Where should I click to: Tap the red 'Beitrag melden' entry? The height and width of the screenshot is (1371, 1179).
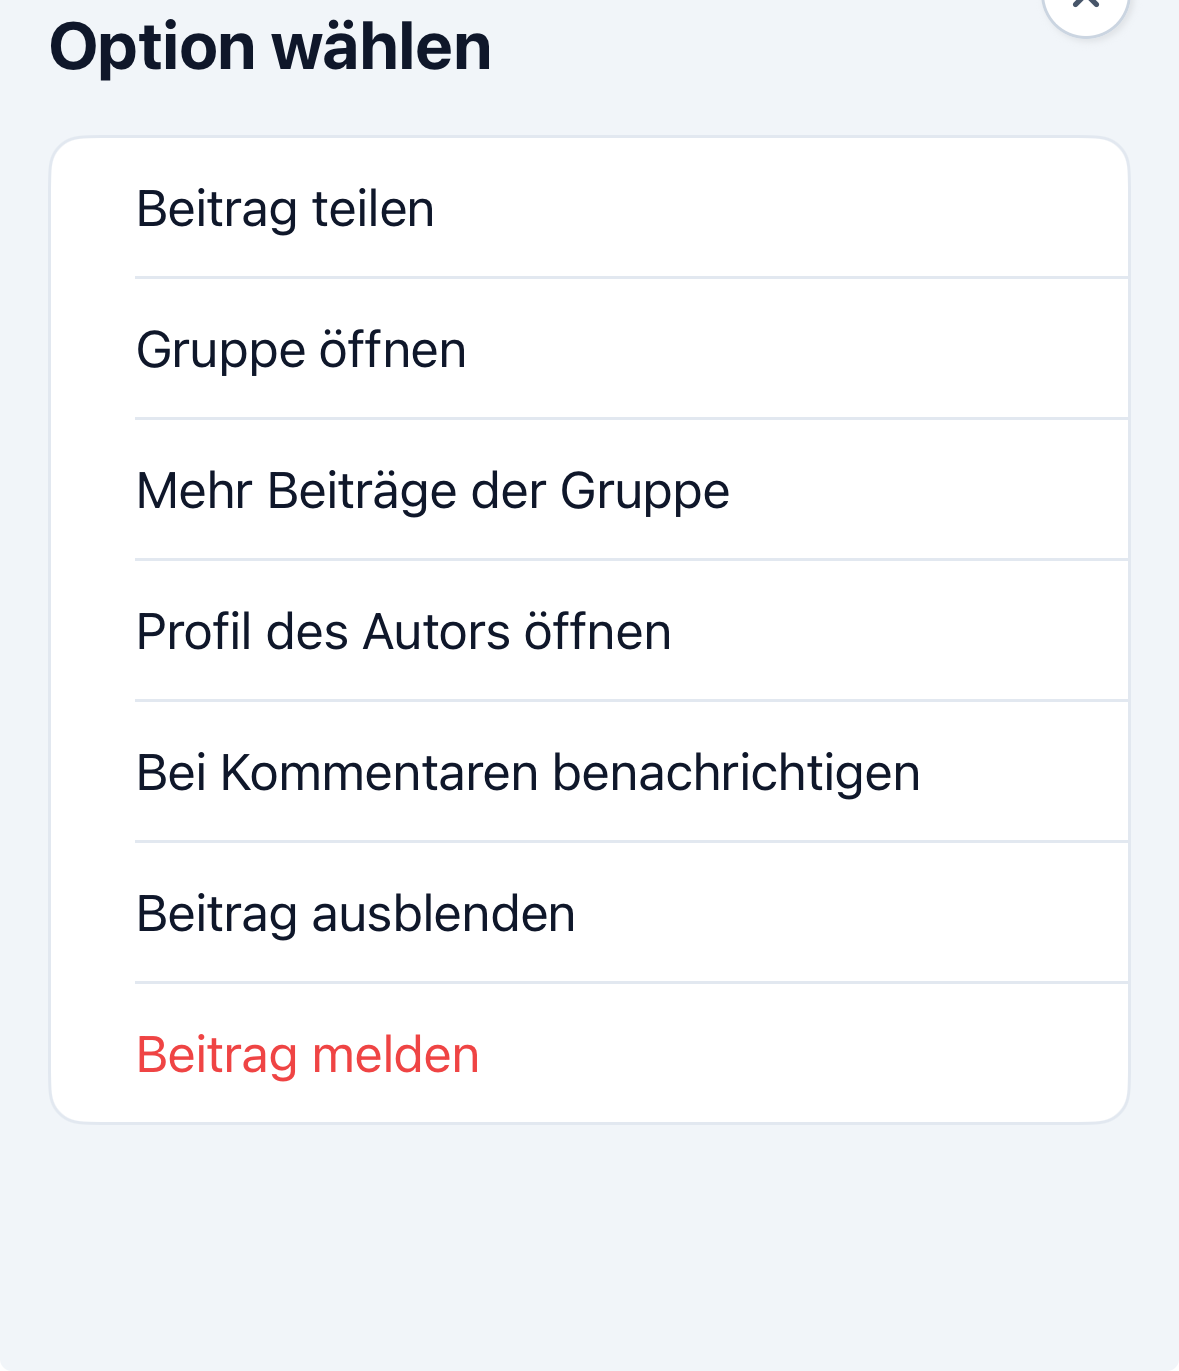pyautogui.click(x=308, y=1055)
